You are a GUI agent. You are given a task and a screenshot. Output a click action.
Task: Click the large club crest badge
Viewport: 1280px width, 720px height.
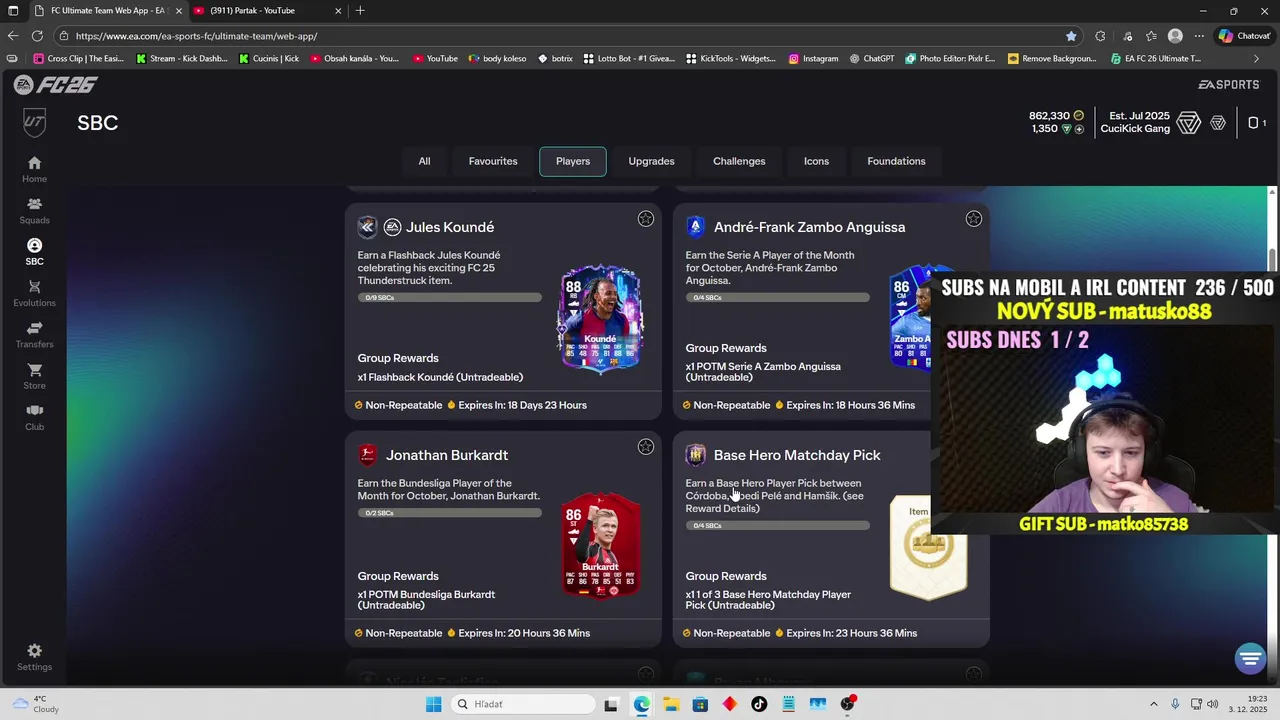[x=1188, y=123]
